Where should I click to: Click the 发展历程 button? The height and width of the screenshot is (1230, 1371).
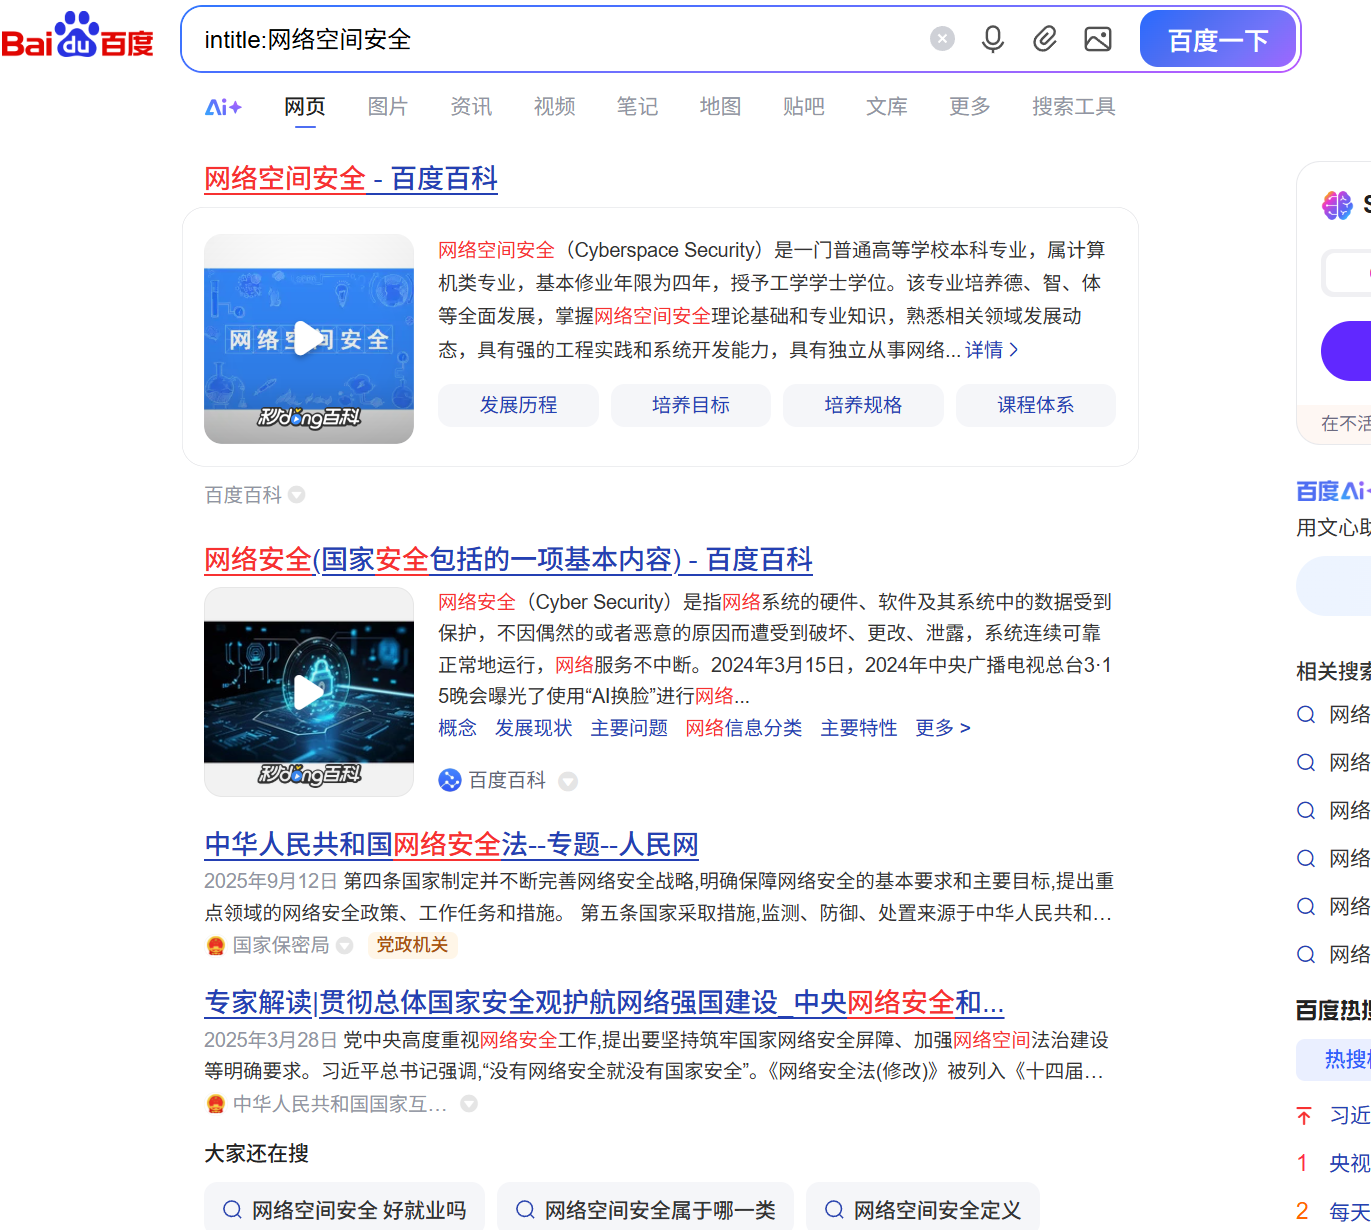tap(518, 405)
